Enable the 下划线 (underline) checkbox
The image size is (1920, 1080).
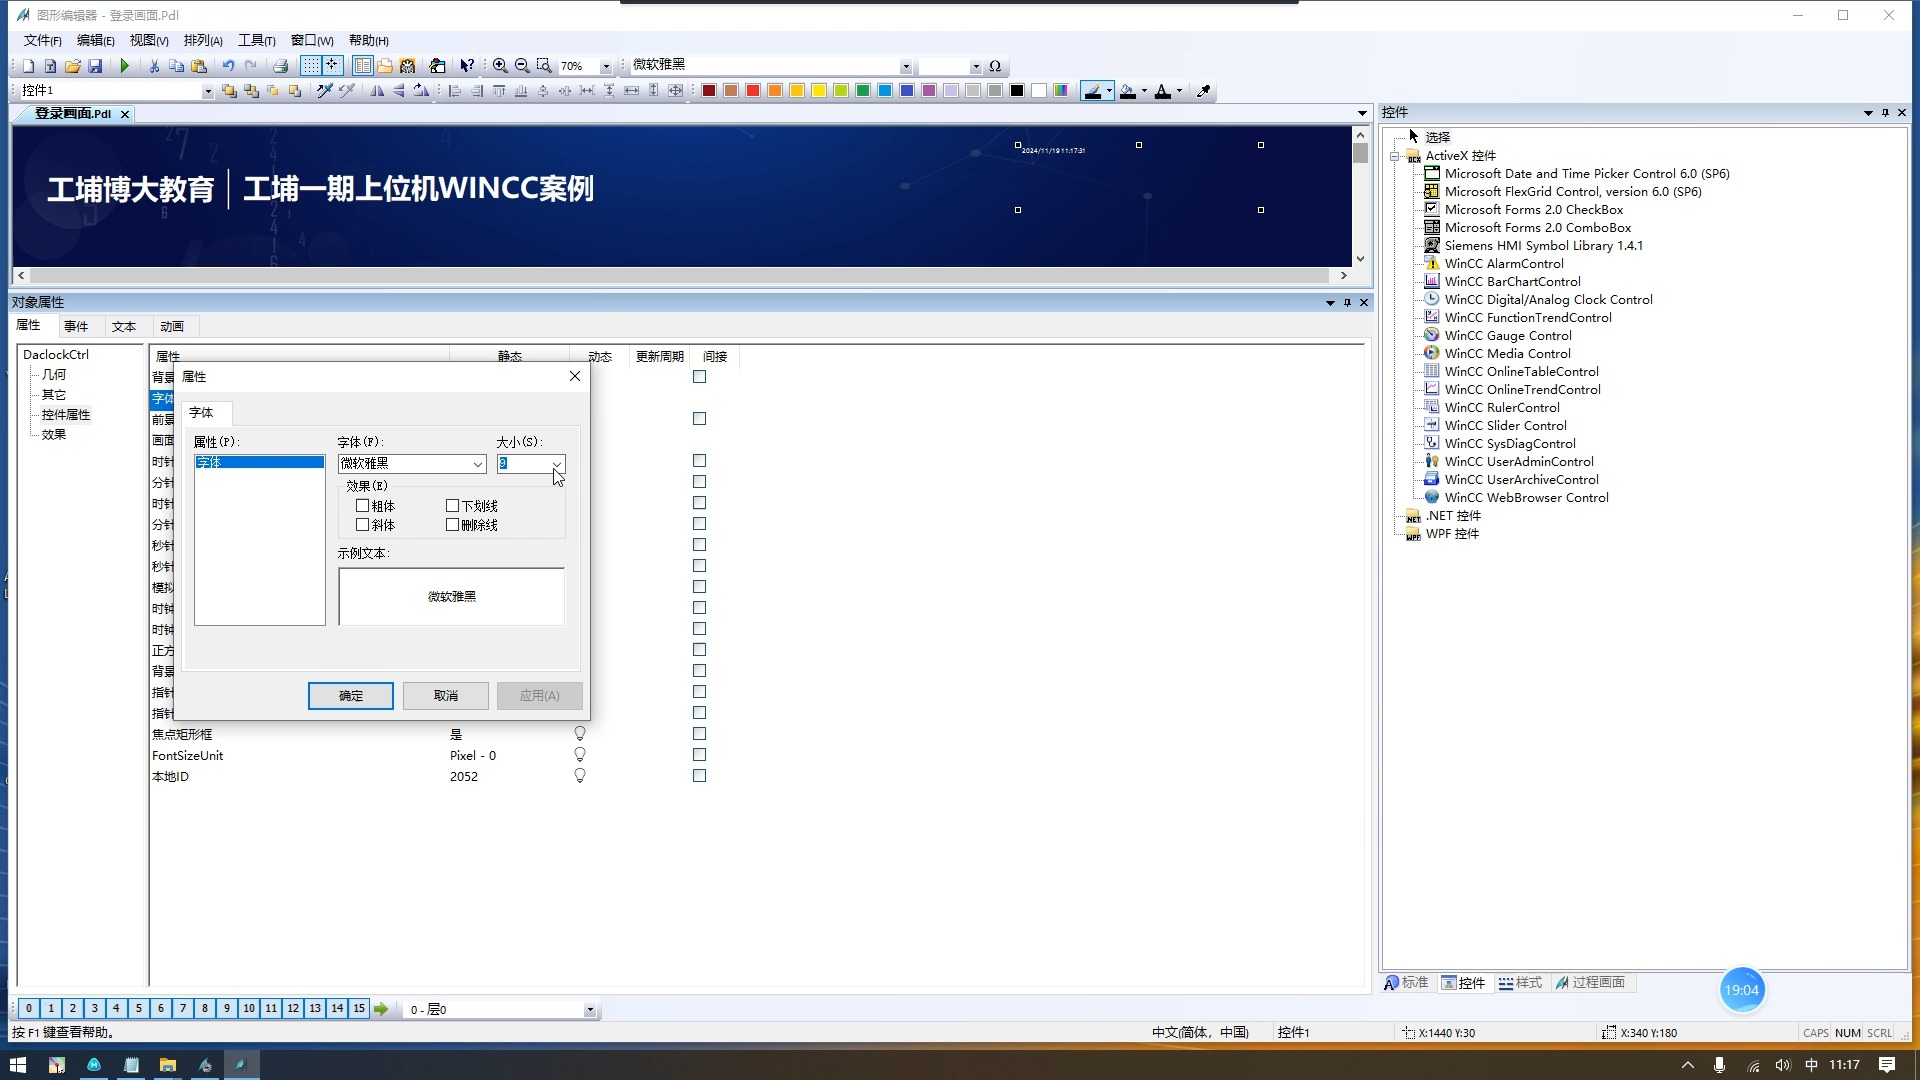pyautogui.click(x=452, y=506)
